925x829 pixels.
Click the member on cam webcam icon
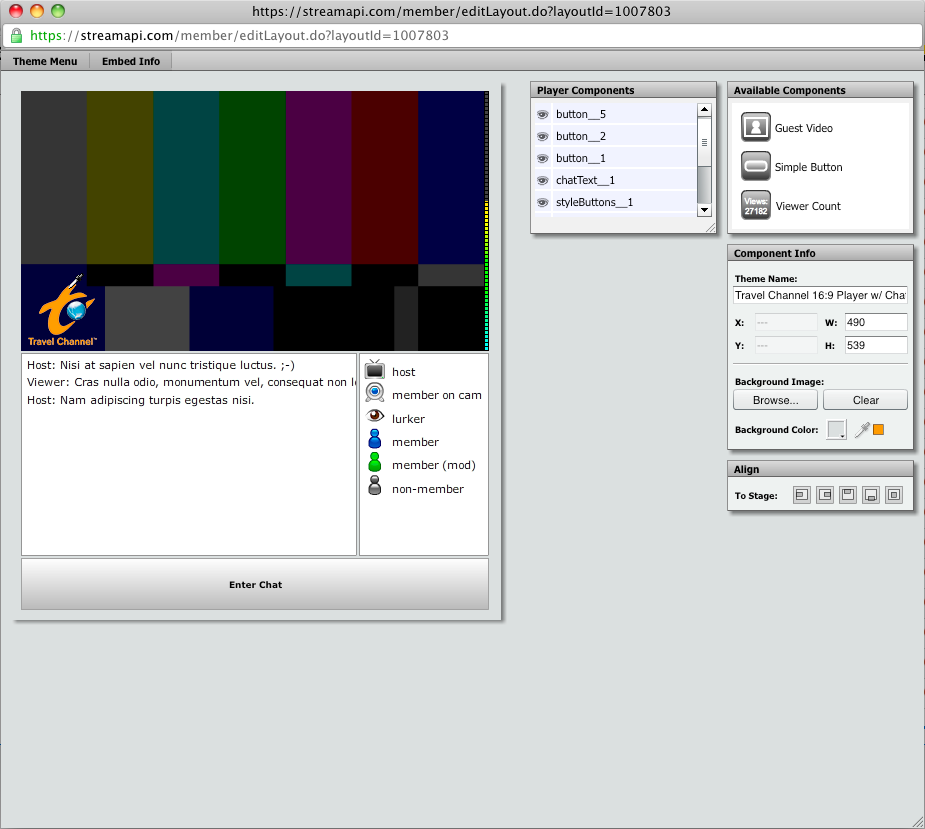click(x=375, y=392)
